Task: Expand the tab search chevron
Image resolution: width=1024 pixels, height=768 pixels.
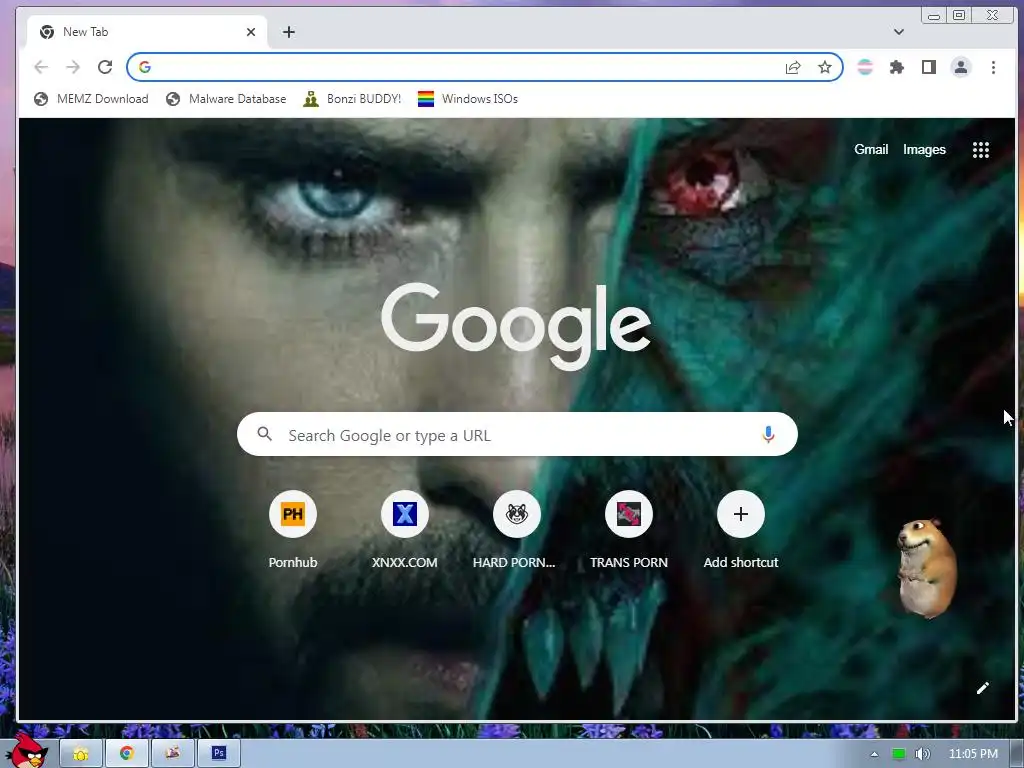Action: pos(899,32)
